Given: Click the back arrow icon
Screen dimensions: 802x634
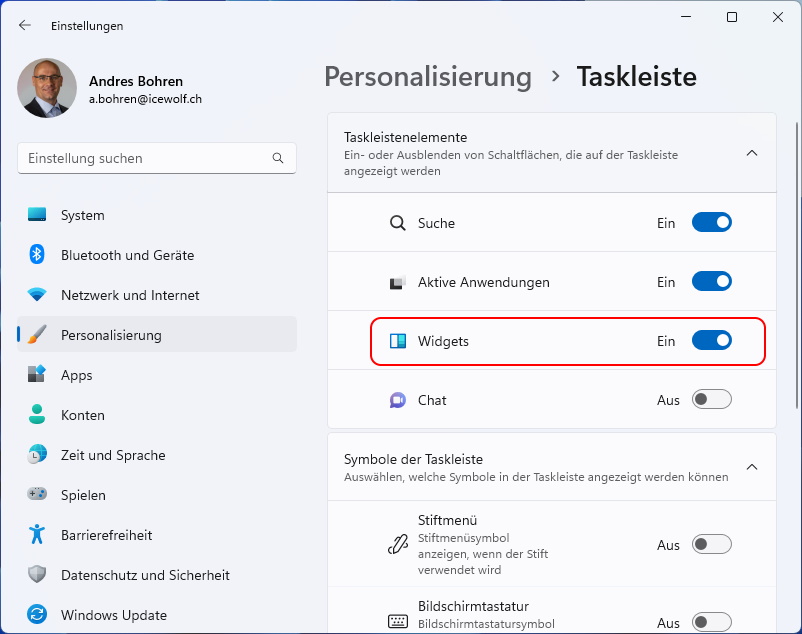Looking at the screenshot, I should pos(25,26).
